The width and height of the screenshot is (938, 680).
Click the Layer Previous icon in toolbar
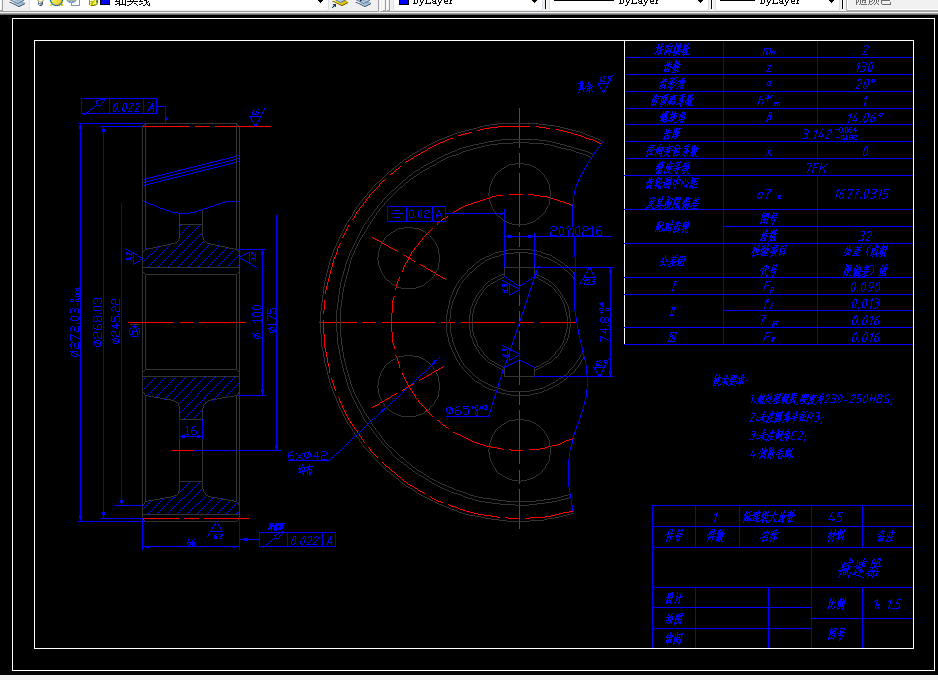(363, 2)
